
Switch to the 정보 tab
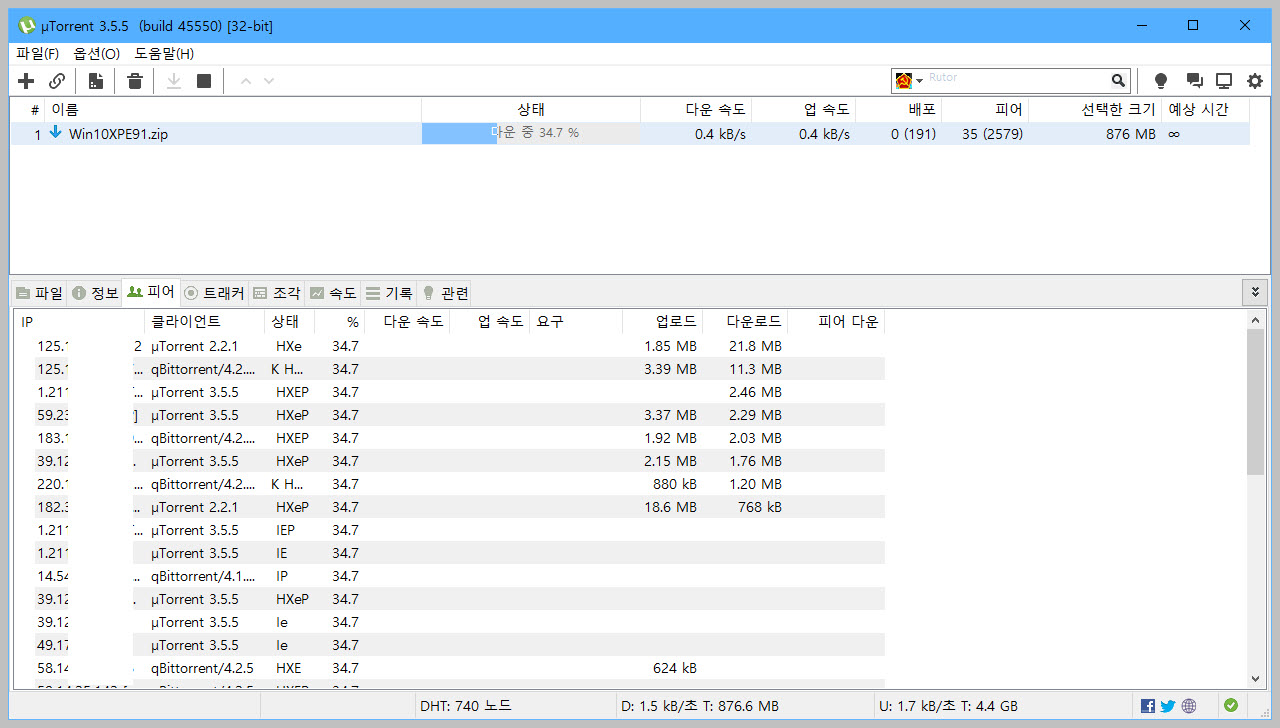[x=95, y=293]
